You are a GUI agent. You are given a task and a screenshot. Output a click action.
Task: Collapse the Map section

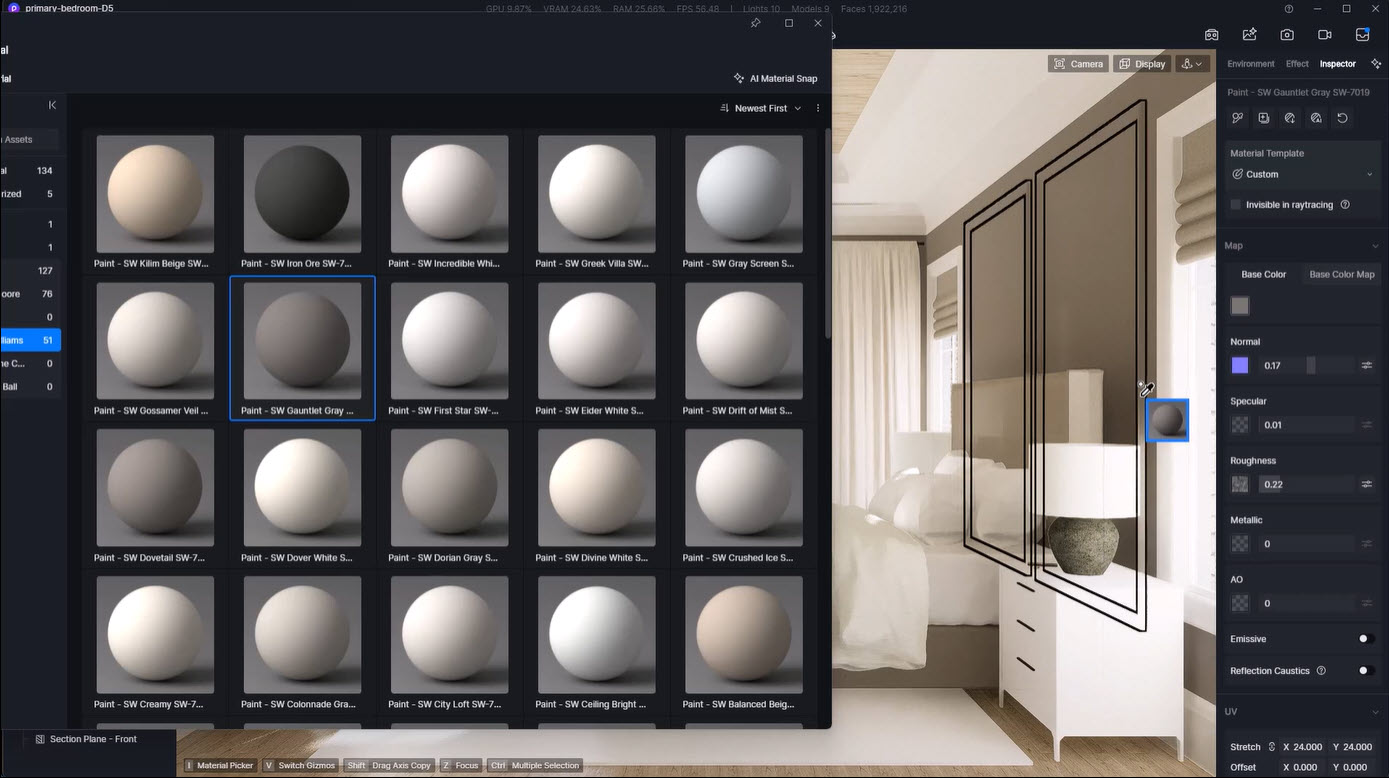(x=1374, y=246)
